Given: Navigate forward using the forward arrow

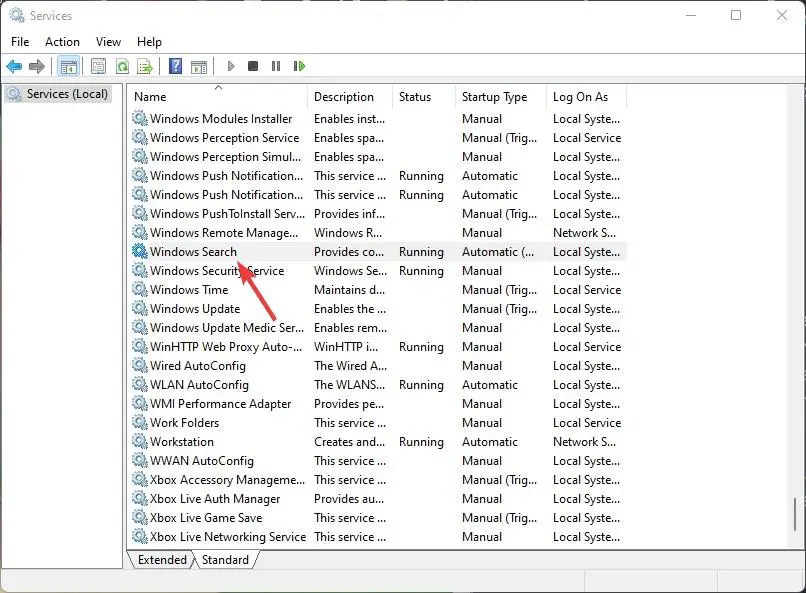Looking at the screenshot, I should 38,66.
